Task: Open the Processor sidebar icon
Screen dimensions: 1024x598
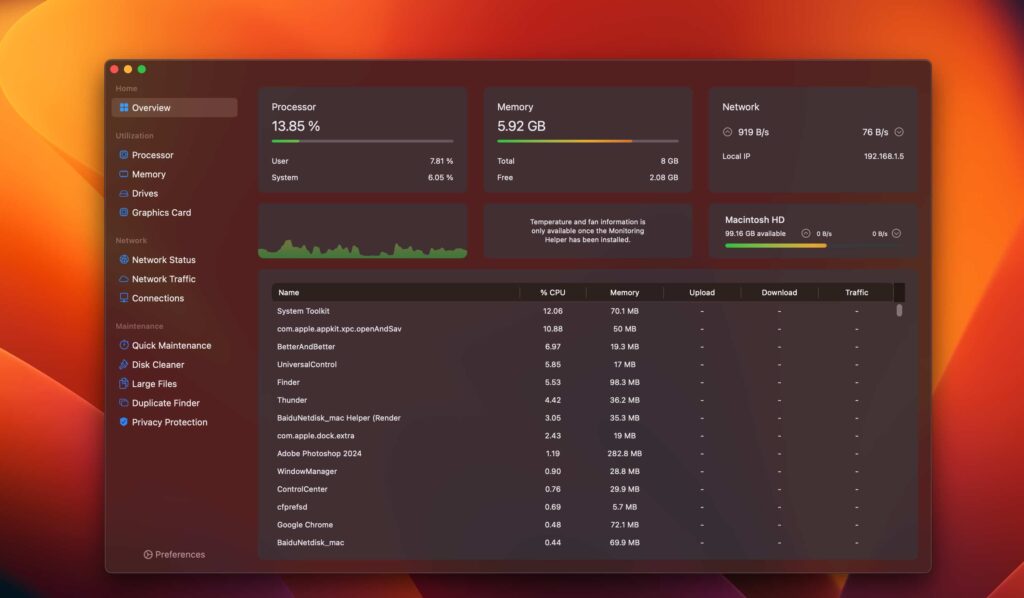Action: [124, 155]
